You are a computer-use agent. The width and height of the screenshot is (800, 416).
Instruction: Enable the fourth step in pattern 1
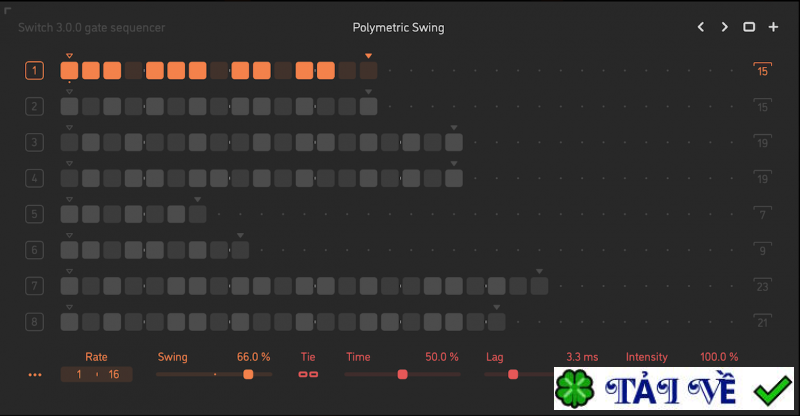click(133, 70)
